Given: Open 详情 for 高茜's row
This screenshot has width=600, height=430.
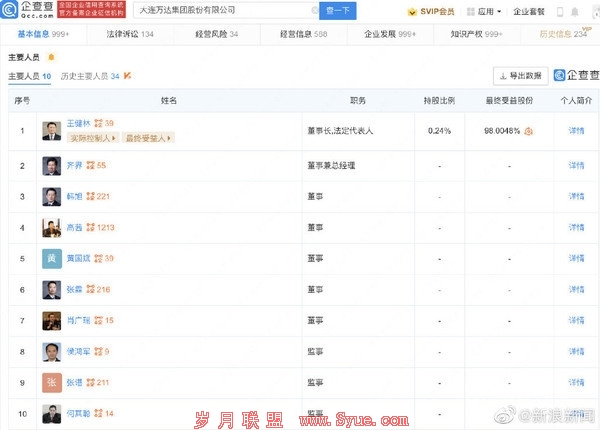Looking at the screenshot, I should (576, 227).
